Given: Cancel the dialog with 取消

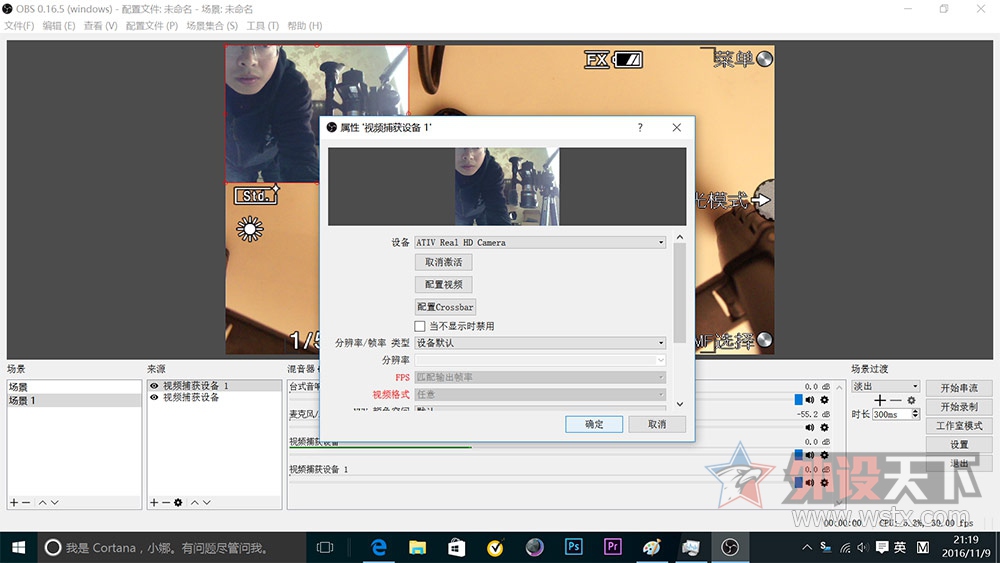Looking at the screenshot, I should 657,424.
